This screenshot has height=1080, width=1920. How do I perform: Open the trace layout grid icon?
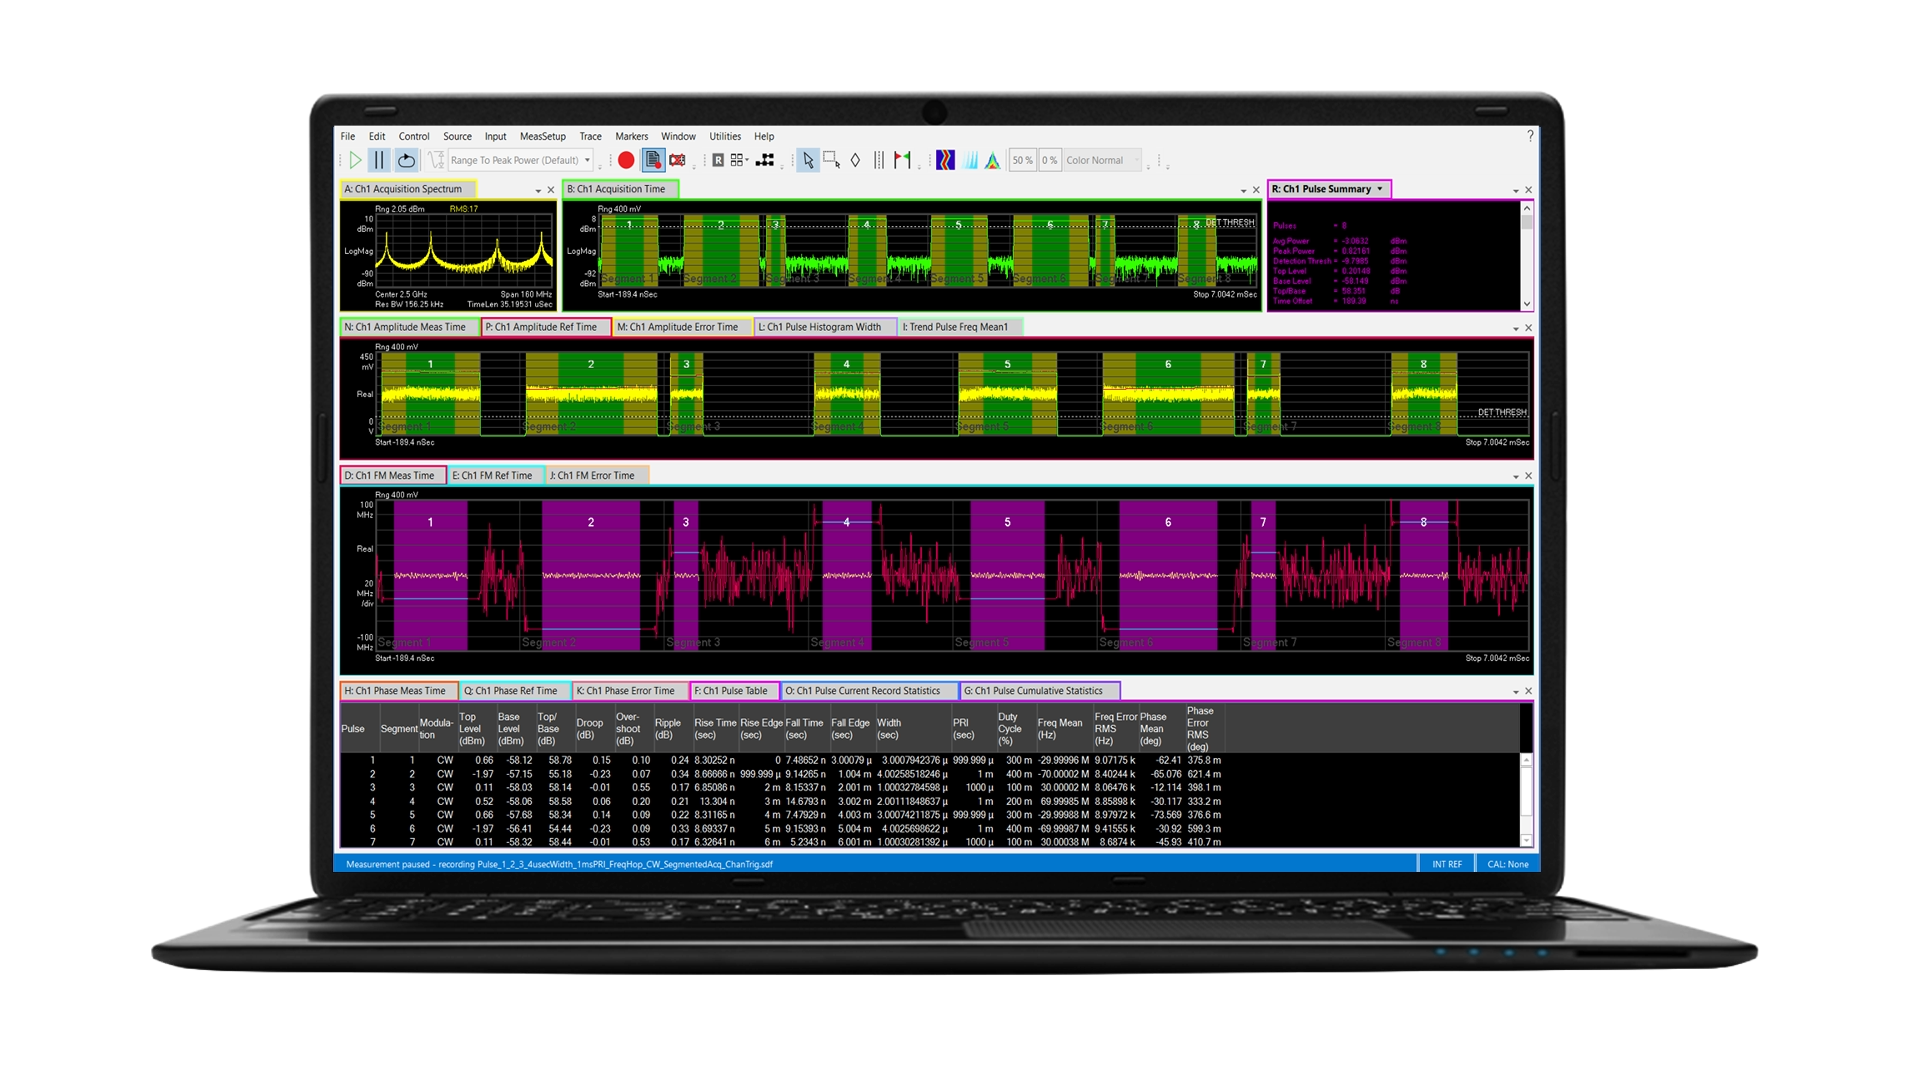(x=737, y=160)
